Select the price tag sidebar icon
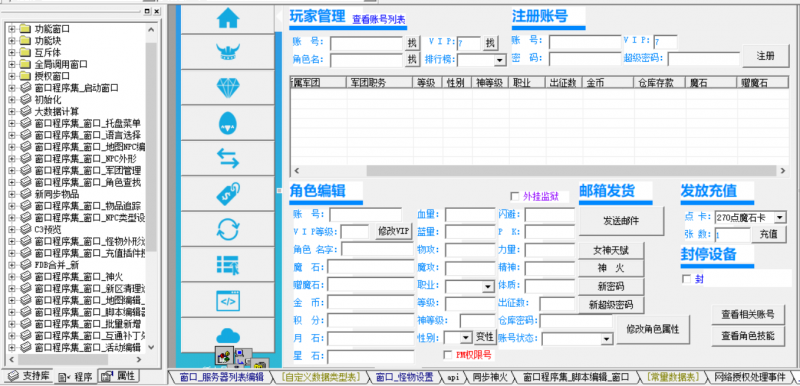800x386 pixels. click(228, 194)
